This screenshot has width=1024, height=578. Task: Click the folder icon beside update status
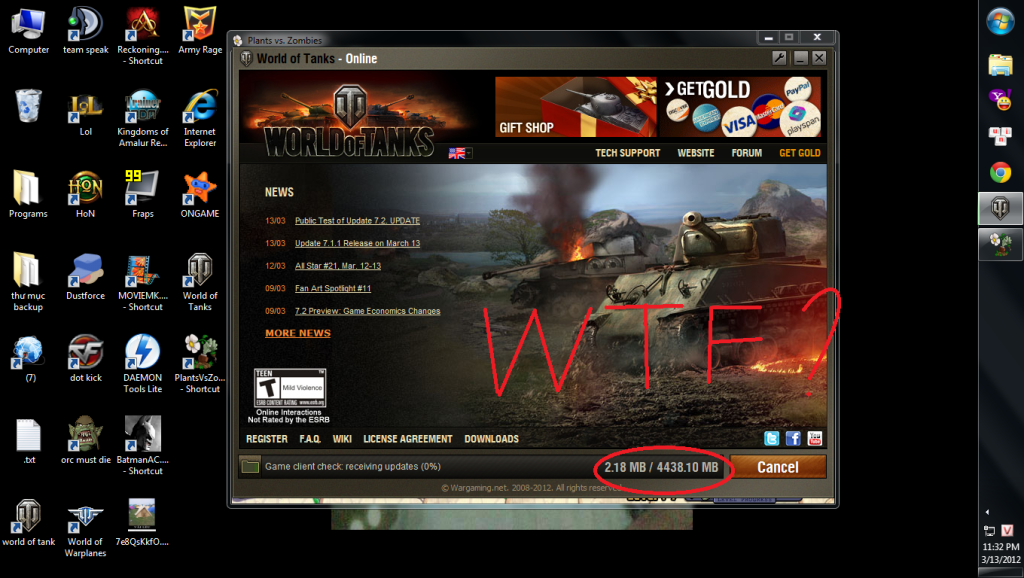tap(249, 466)
